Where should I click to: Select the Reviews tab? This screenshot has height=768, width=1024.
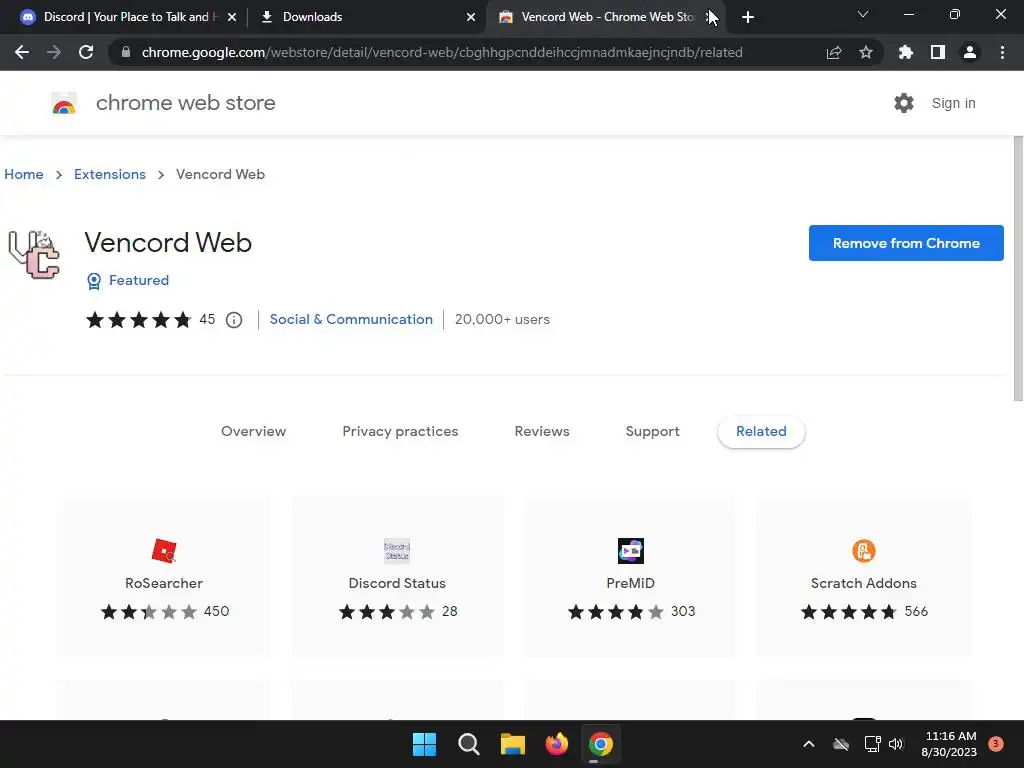coord(542,431)
